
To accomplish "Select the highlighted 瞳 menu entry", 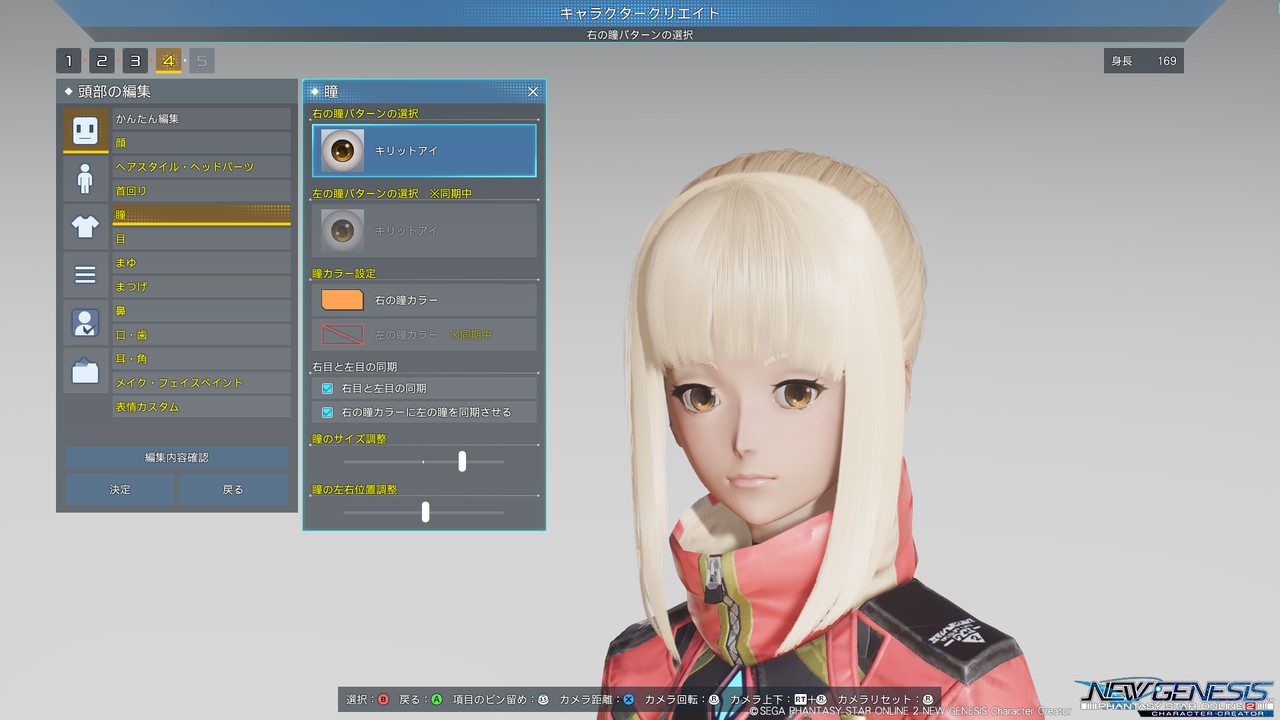I will [x=202, y=215].
